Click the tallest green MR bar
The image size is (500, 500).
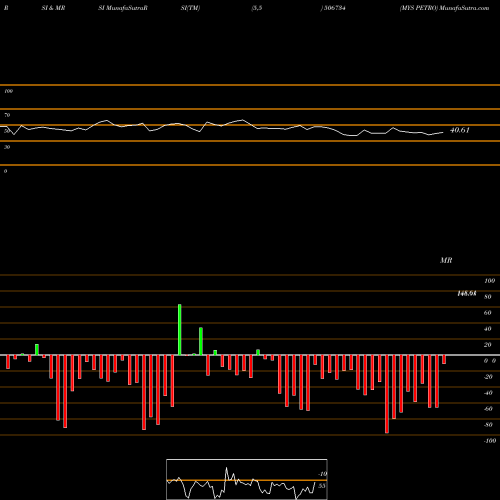(180, 330)
